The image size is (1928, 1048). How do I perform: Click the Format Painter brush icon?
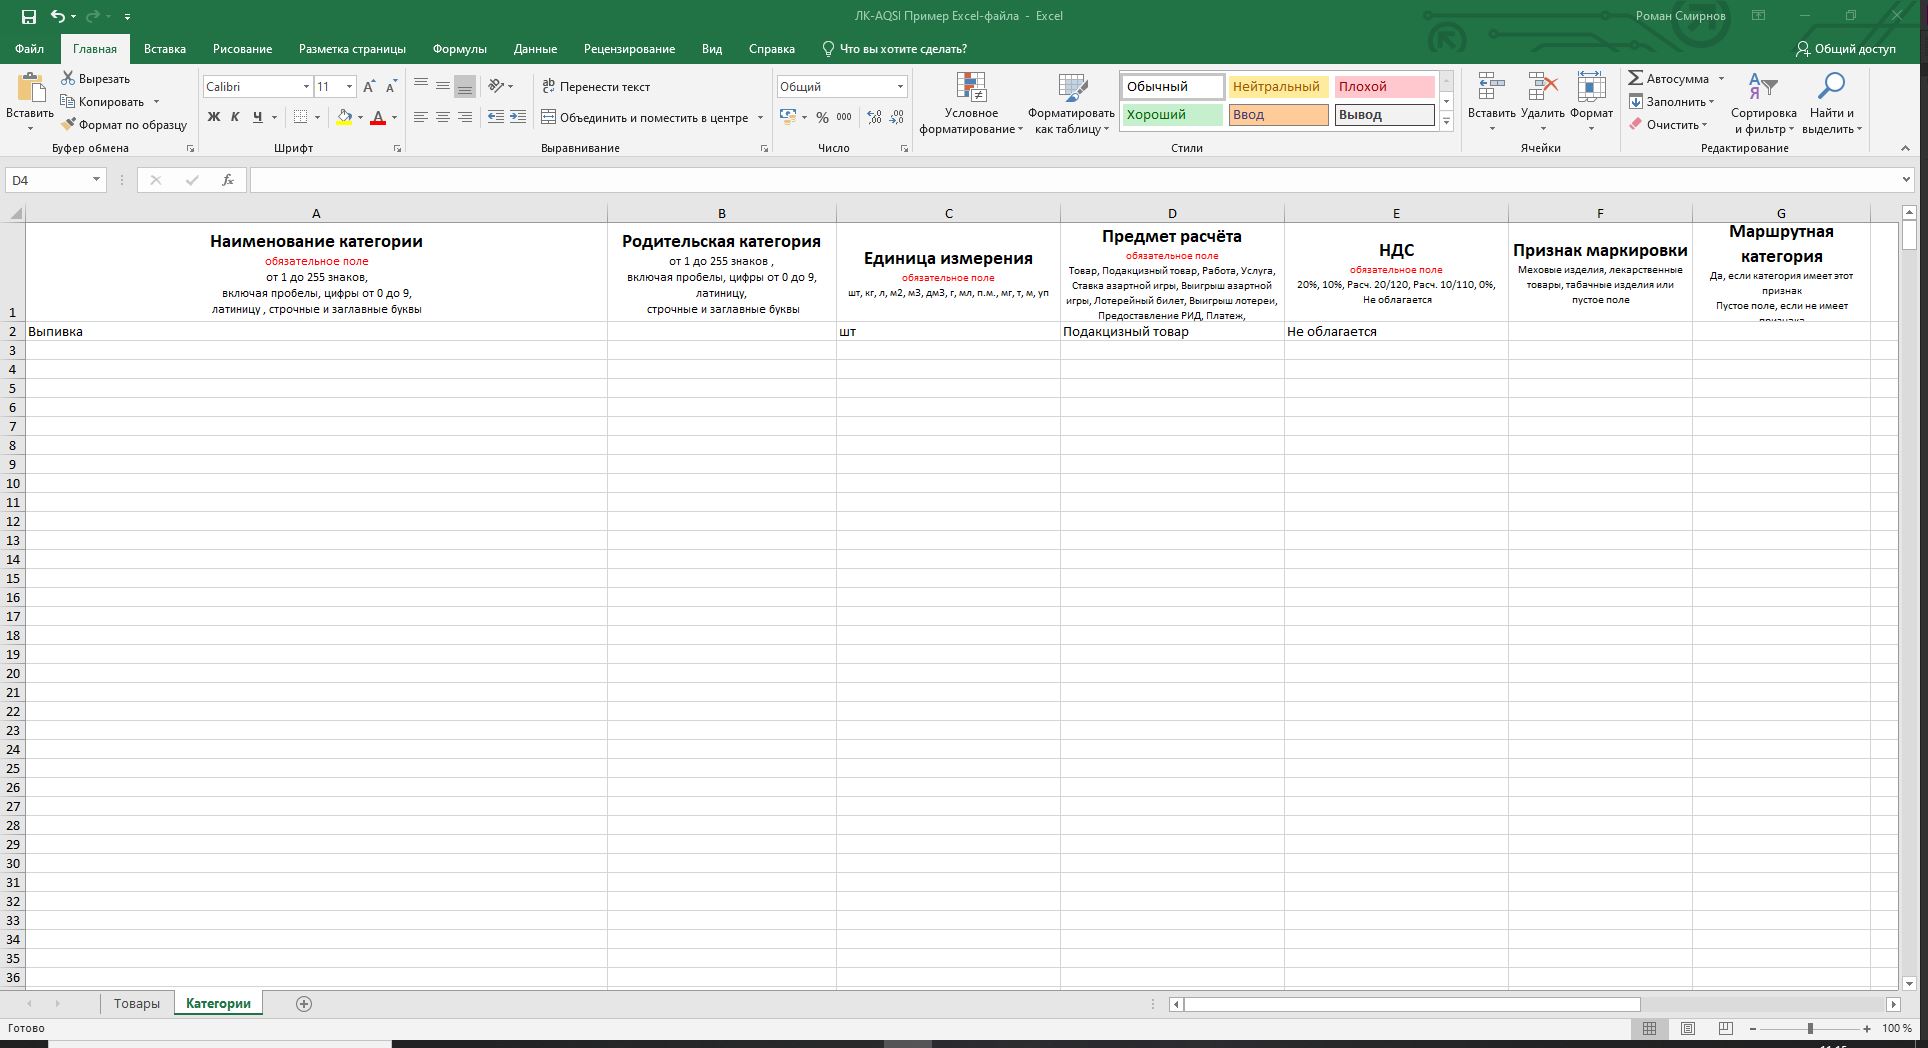68,125
